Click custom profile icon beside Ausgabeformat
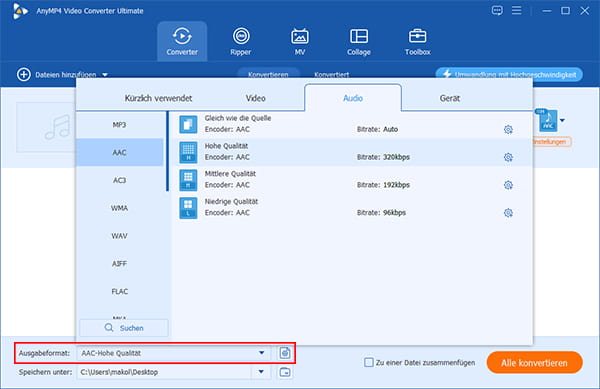The width and height of the screenshot is (600, 389). [x=285, y=353]
